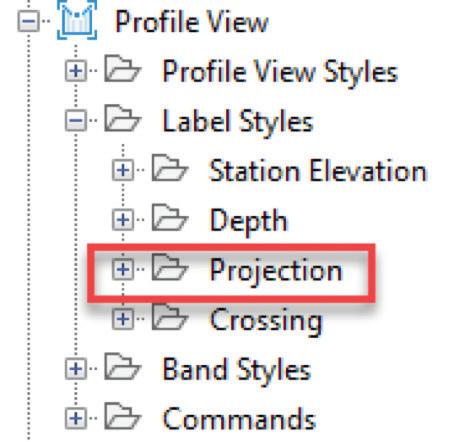Image resolution: width=470 pixels, height=442 pixels.
Task: Click the Profile View graph icon
Action: tap(77, 20)
